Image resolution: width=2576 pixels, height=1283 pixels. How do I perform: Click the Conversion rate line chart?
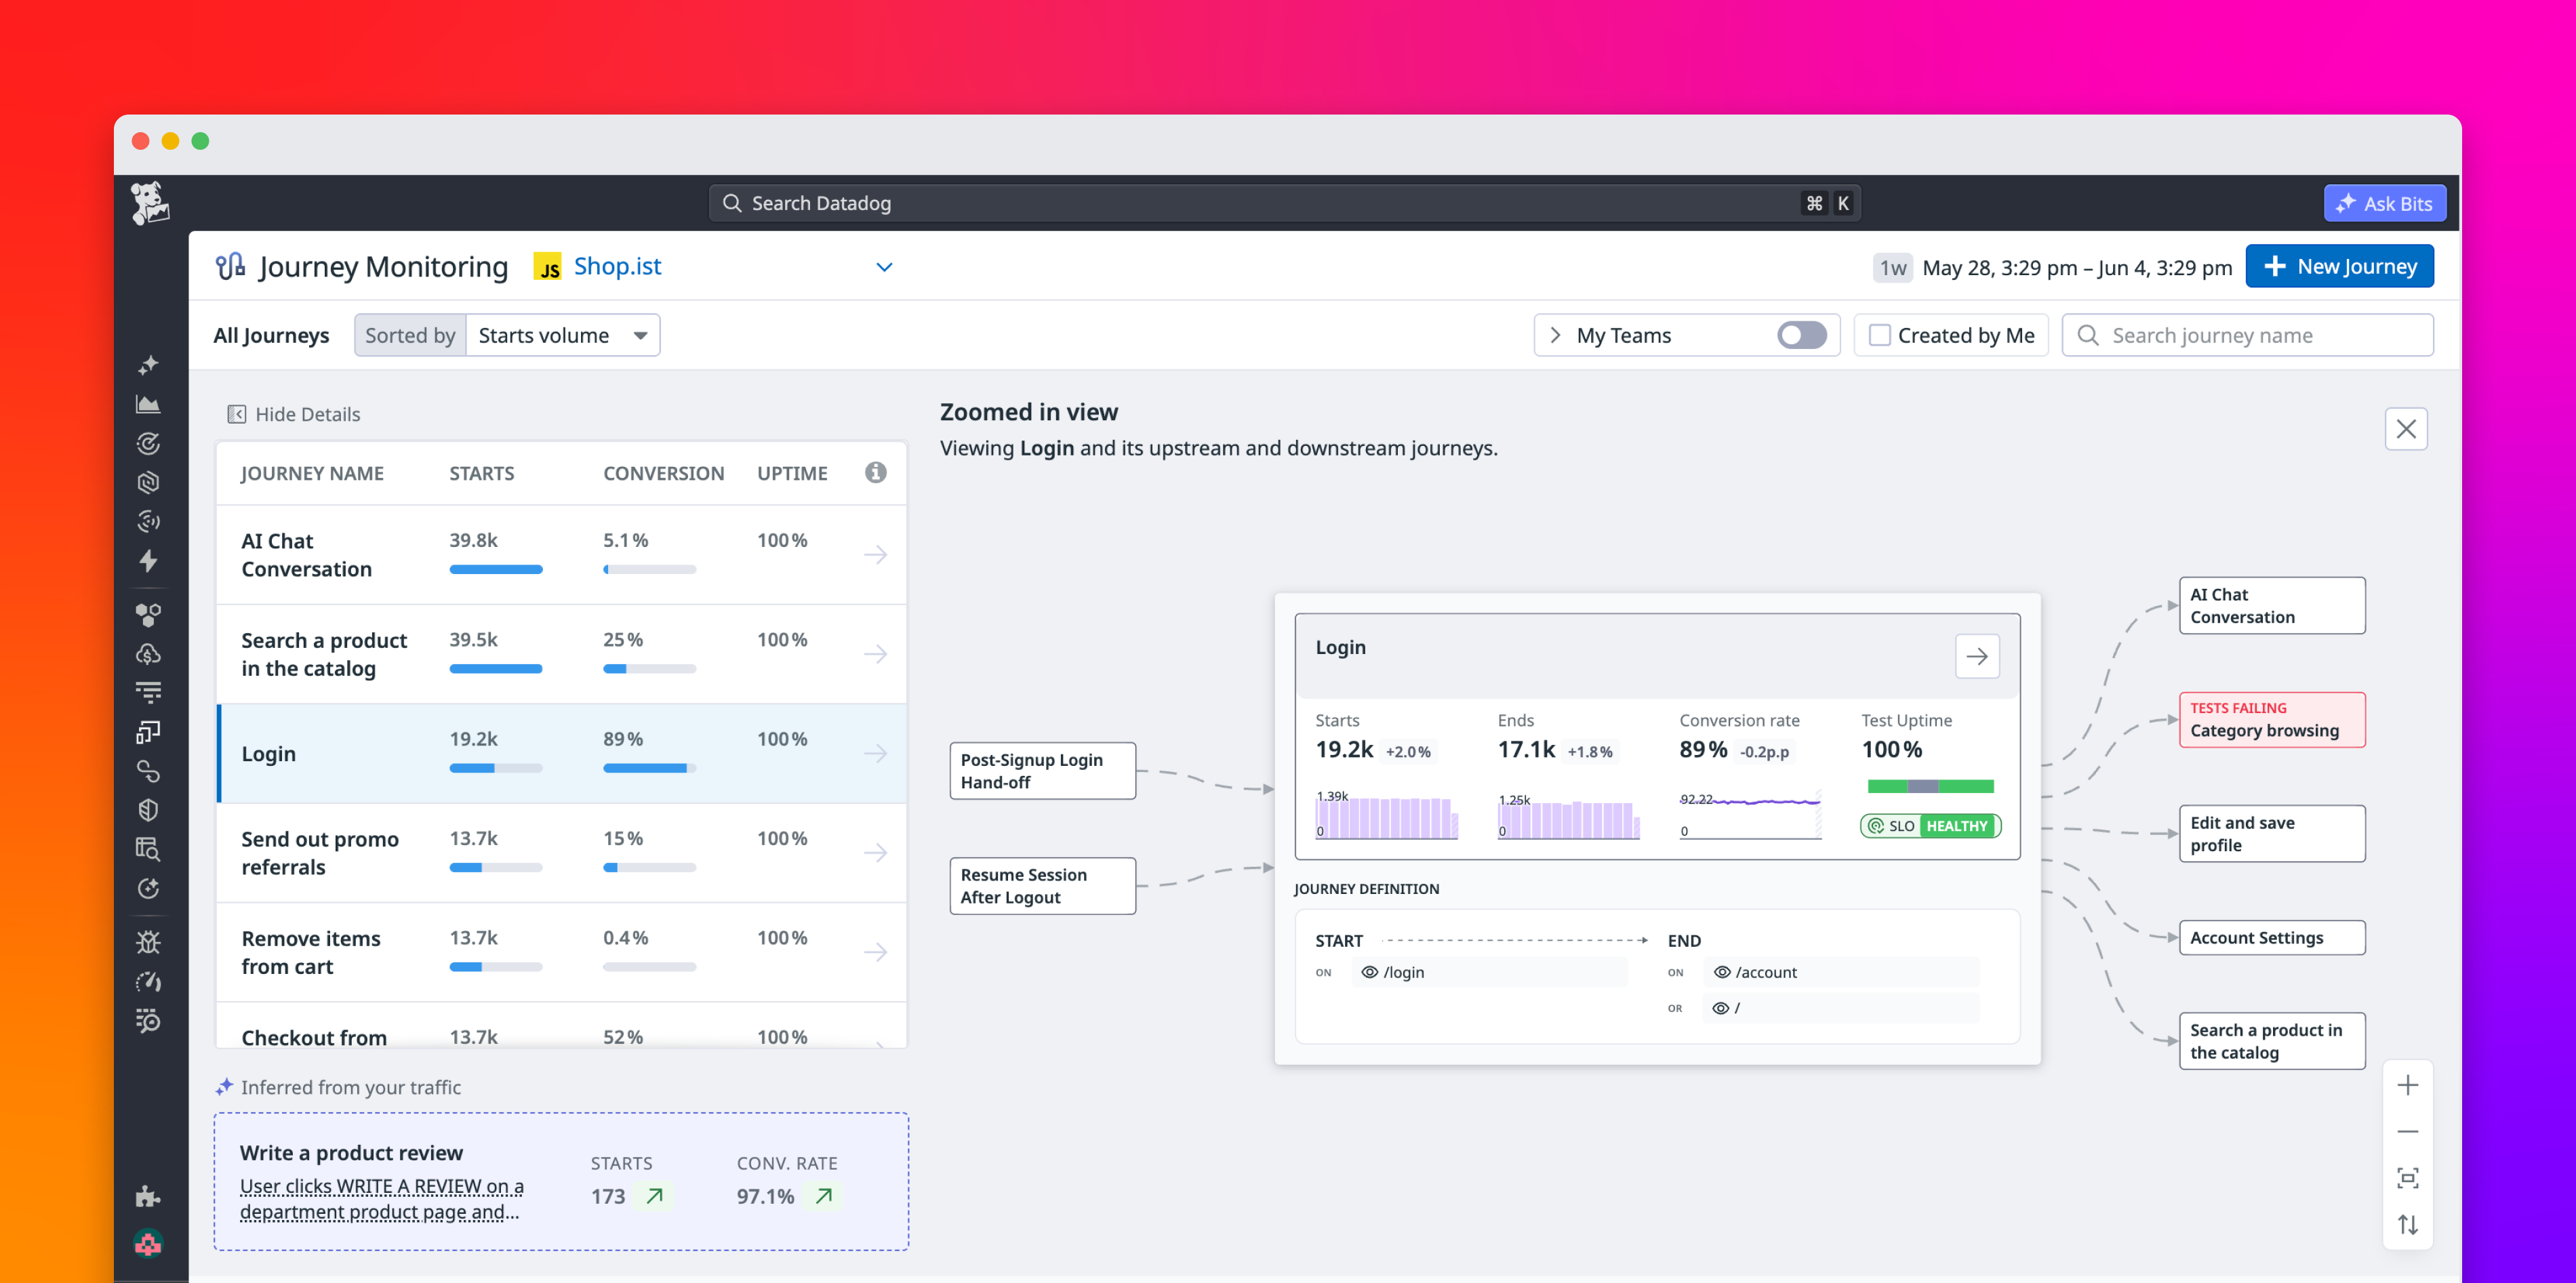click(x=1750, y=815)
